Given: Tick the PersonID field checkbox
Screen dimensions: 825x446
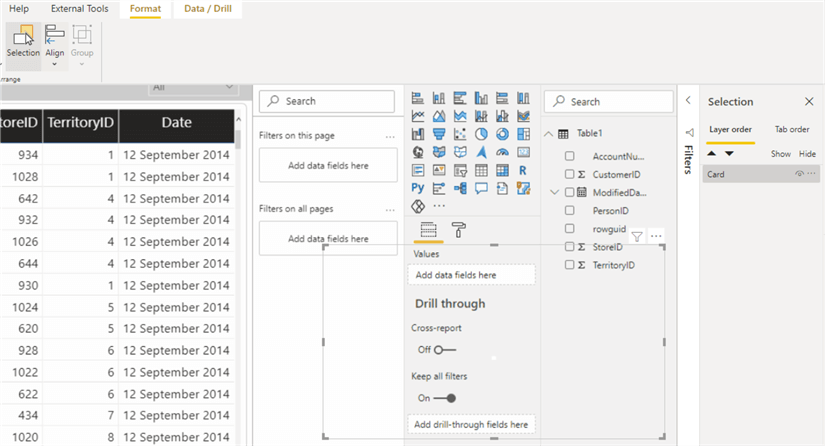Looking at the screenshot, I should (569, 211).
